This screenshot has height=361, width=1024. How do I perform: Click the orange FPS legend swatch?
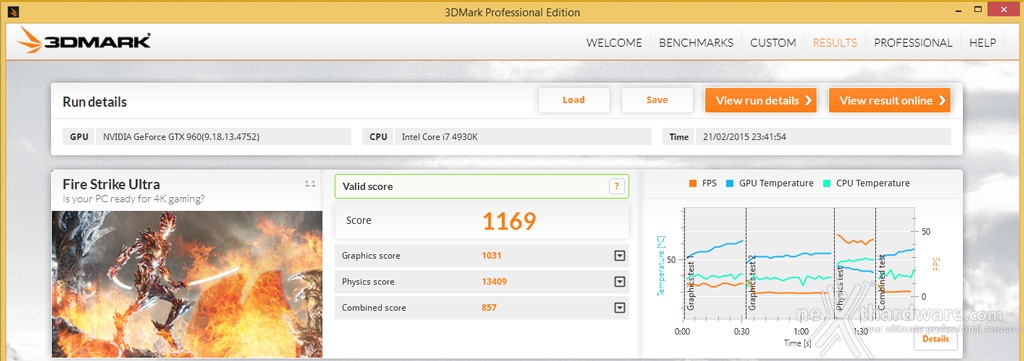(x=692, y=183)
